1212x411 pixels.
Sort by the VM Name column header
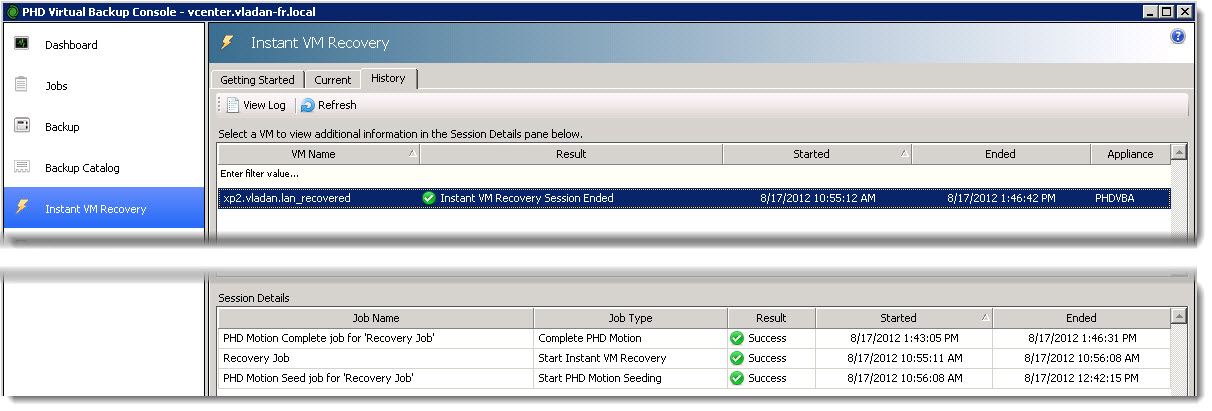coord(319,154)
